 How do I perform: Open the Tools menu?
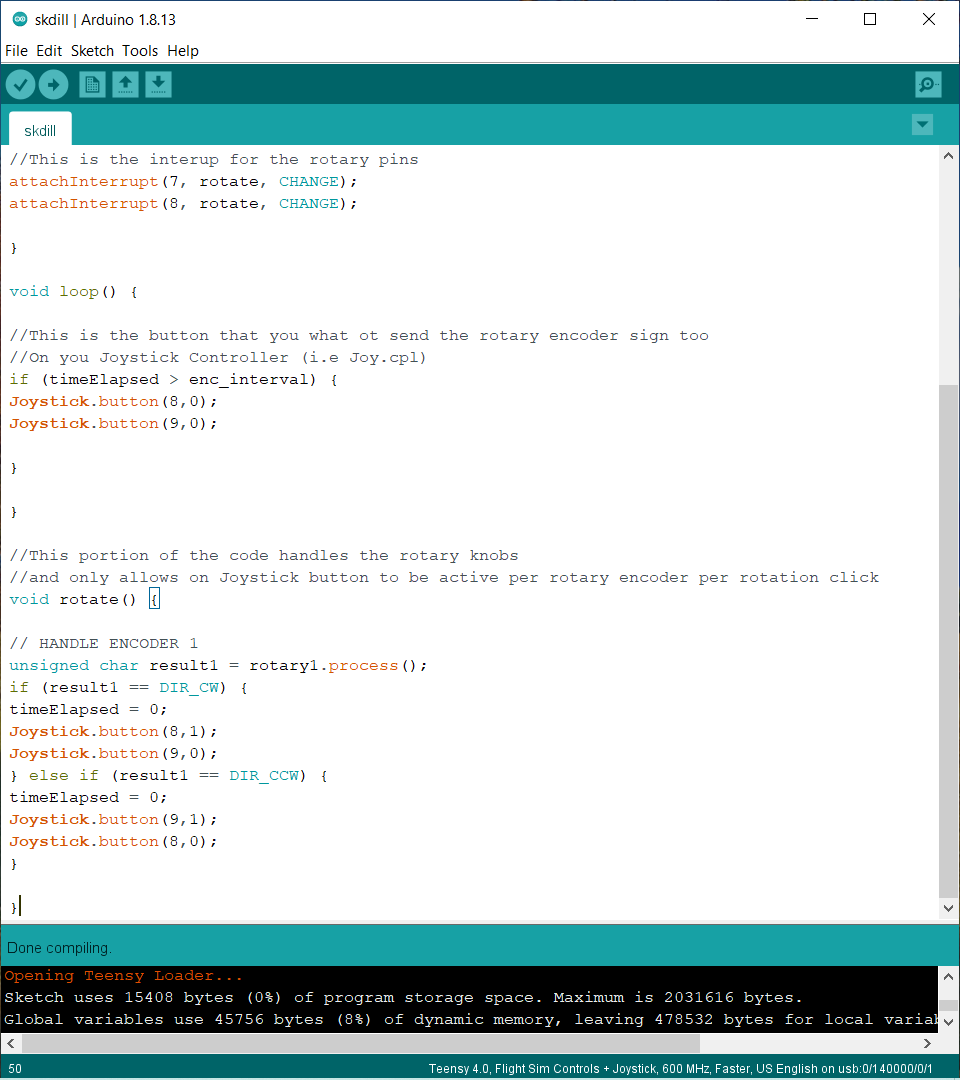140,51
